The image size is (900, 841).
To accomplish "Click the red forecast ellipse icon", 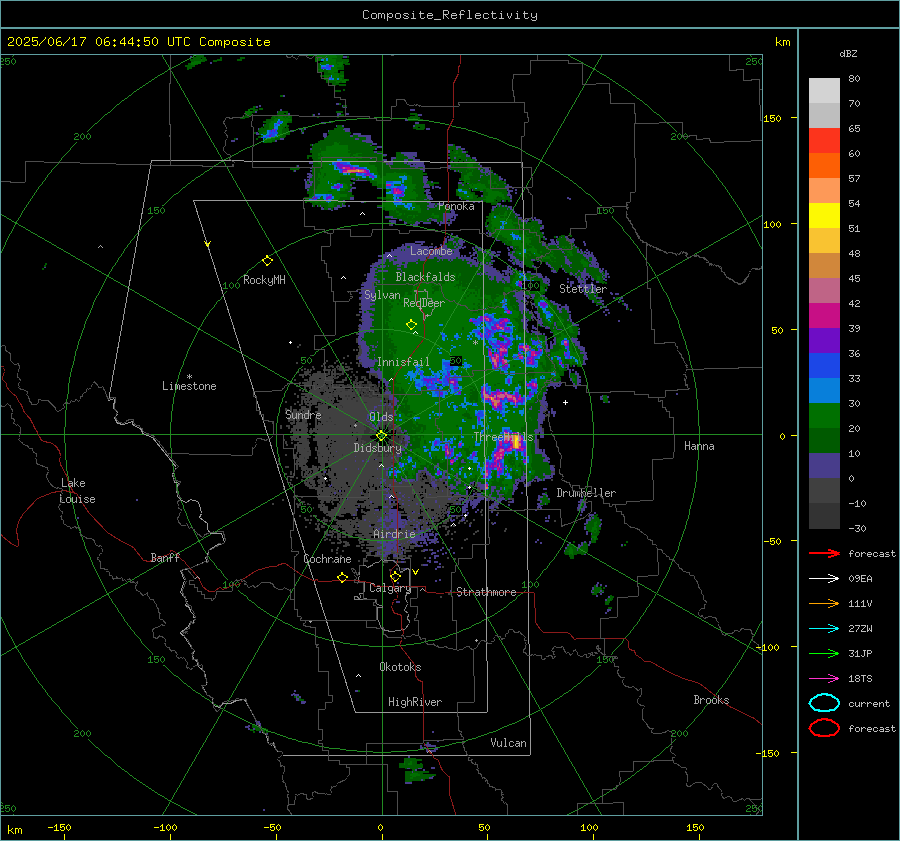I will pyautogui.click(x=824, y=728).
